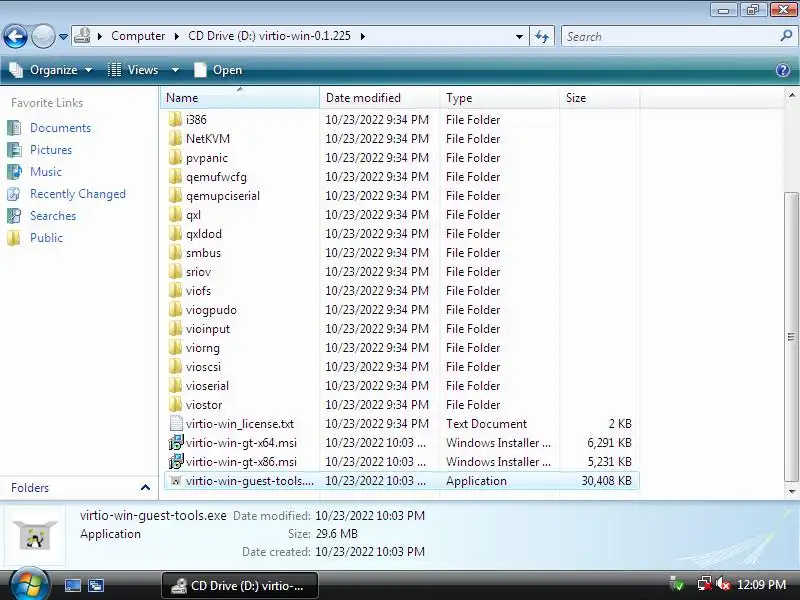Select the viorng folder row
This screenshot has width=800, height=600.
tap(402, 347)
